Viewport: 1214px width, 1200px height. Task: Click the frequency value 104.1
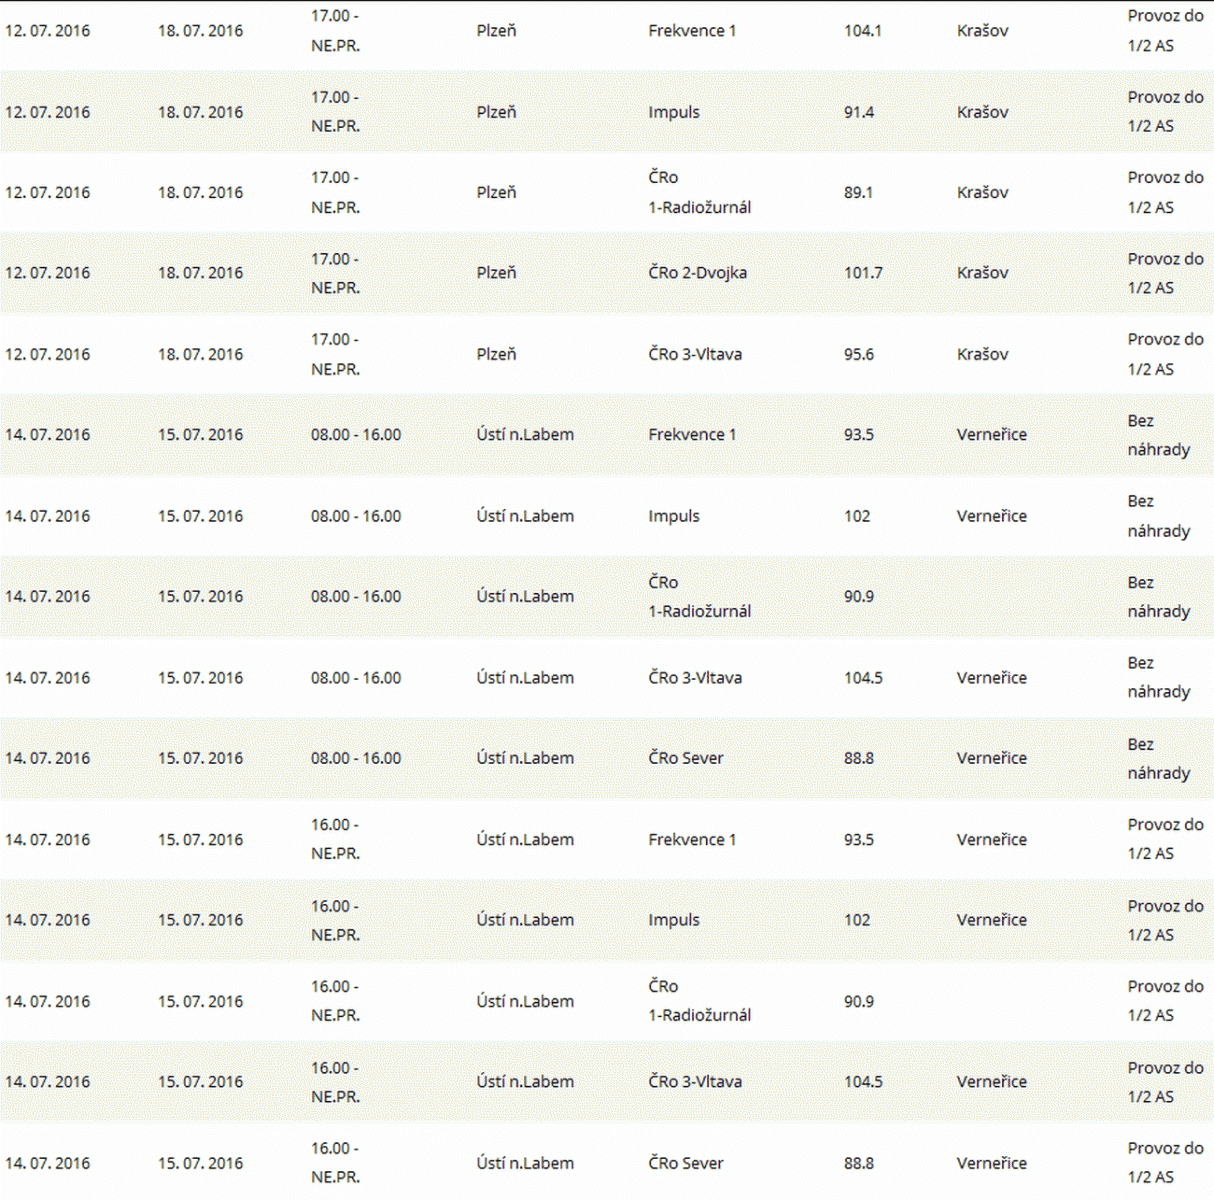[862, 31]
